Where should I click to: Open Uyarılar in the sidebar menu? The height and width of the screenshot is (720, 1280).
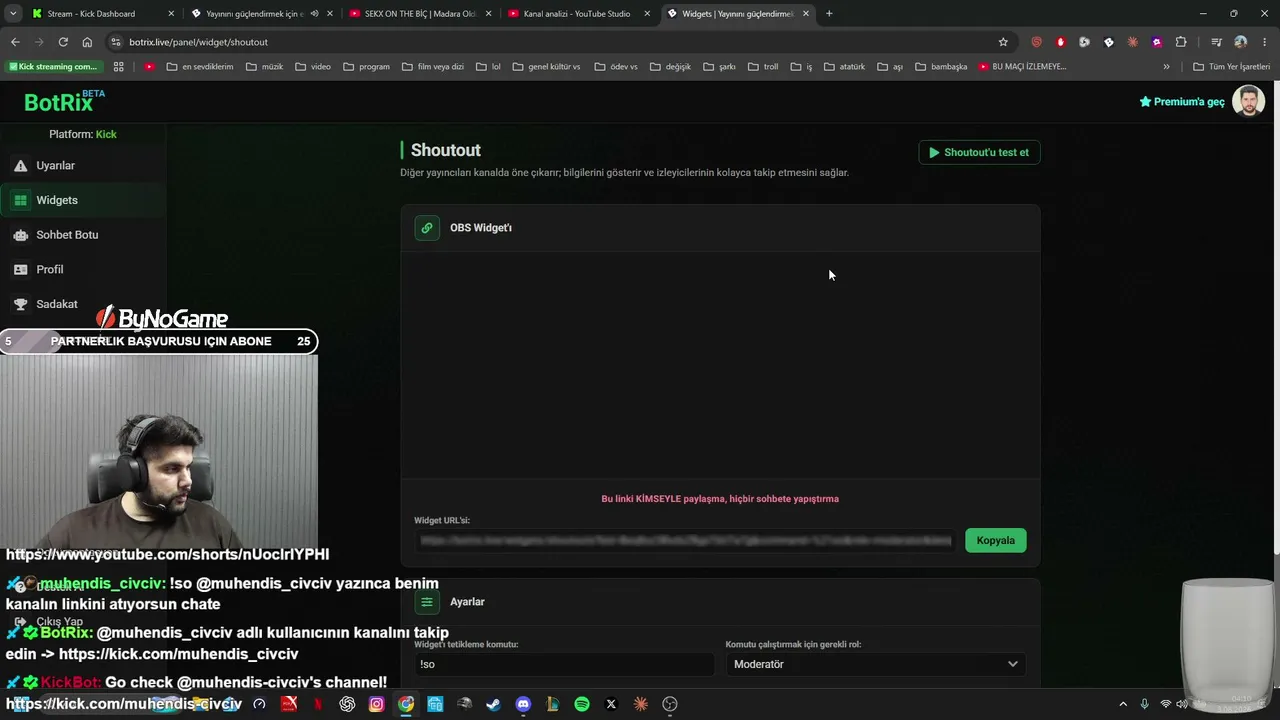point(83,166)
